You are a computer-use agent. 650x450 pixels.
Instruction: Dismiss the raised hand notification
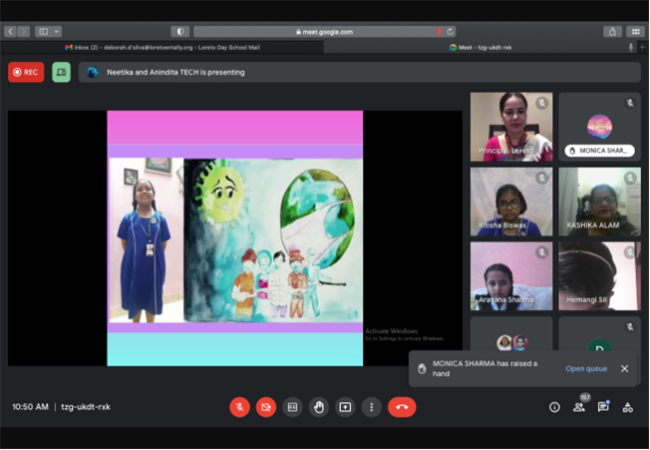point(624,368)
